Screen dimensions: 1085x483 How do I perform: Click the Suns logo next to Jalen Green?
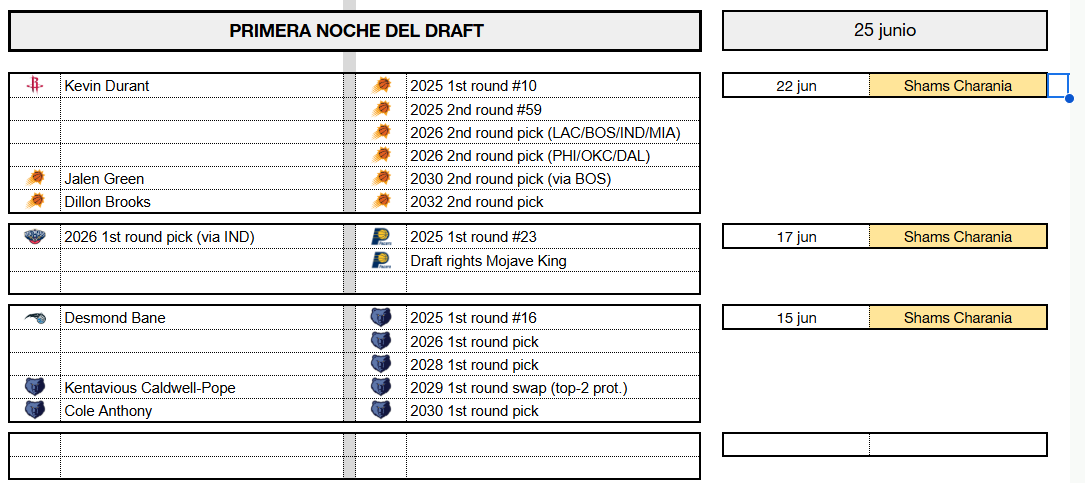click(x=35, y=179)
